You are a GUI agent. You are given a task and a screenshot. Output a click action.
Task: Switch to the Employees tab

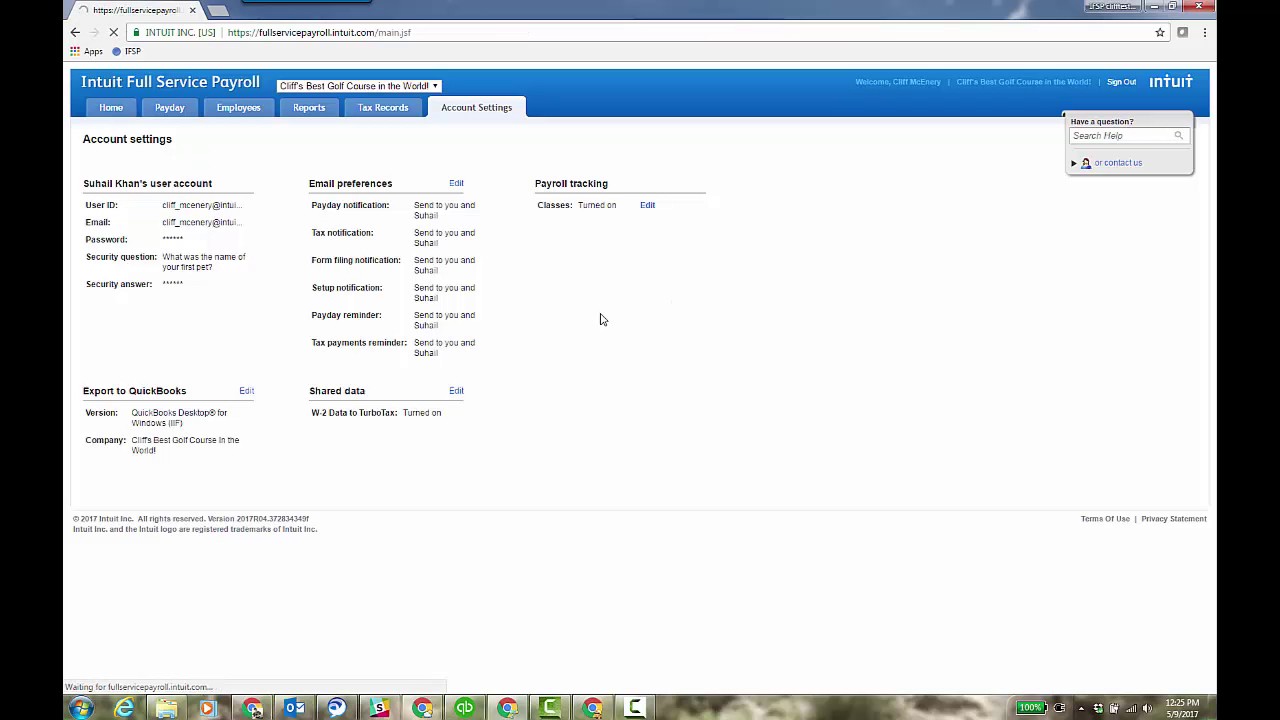click(238, 107)
